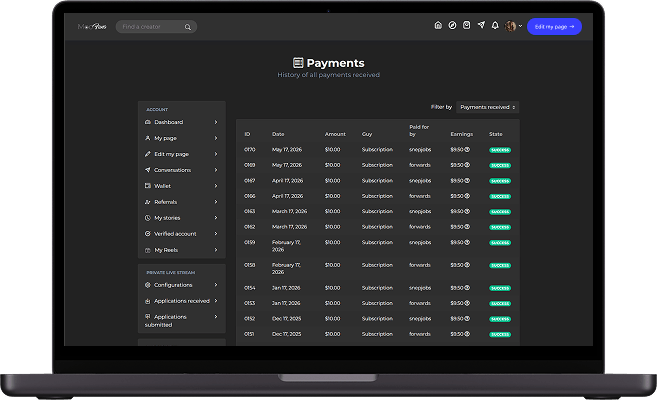This screenshot has height=401, width=657.
Task: Click earnings info icon for March 17 forwards row
Action: [467, 227]
